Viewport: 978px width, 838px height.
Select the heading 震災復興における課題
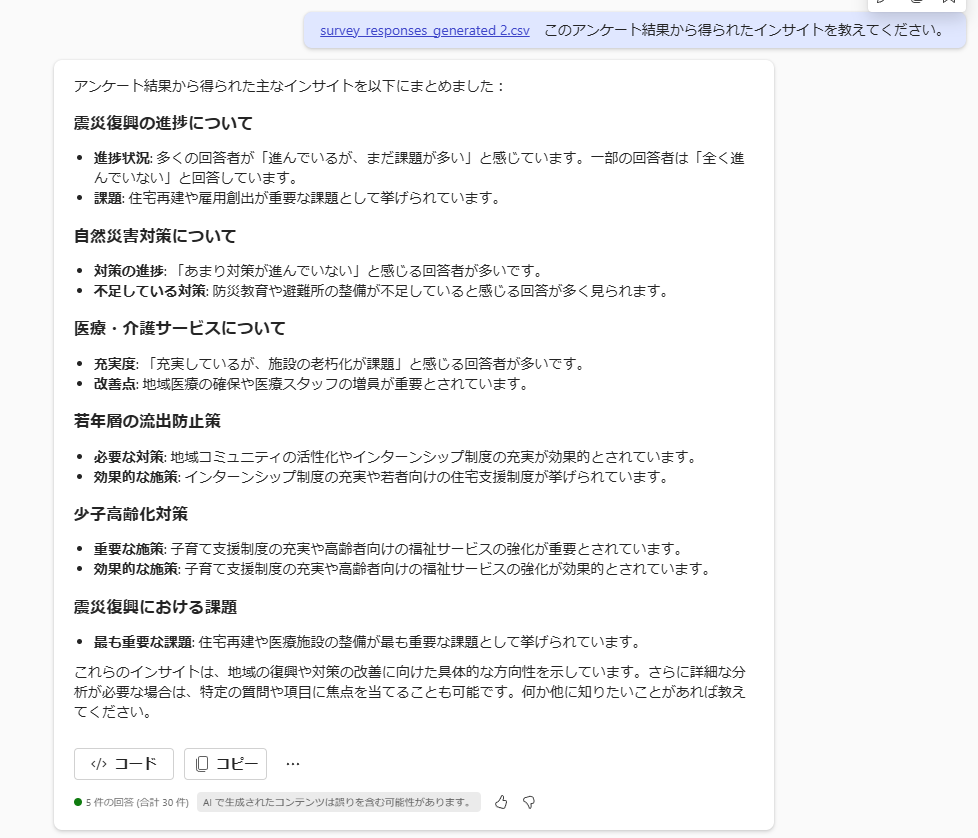coord(155,607)
